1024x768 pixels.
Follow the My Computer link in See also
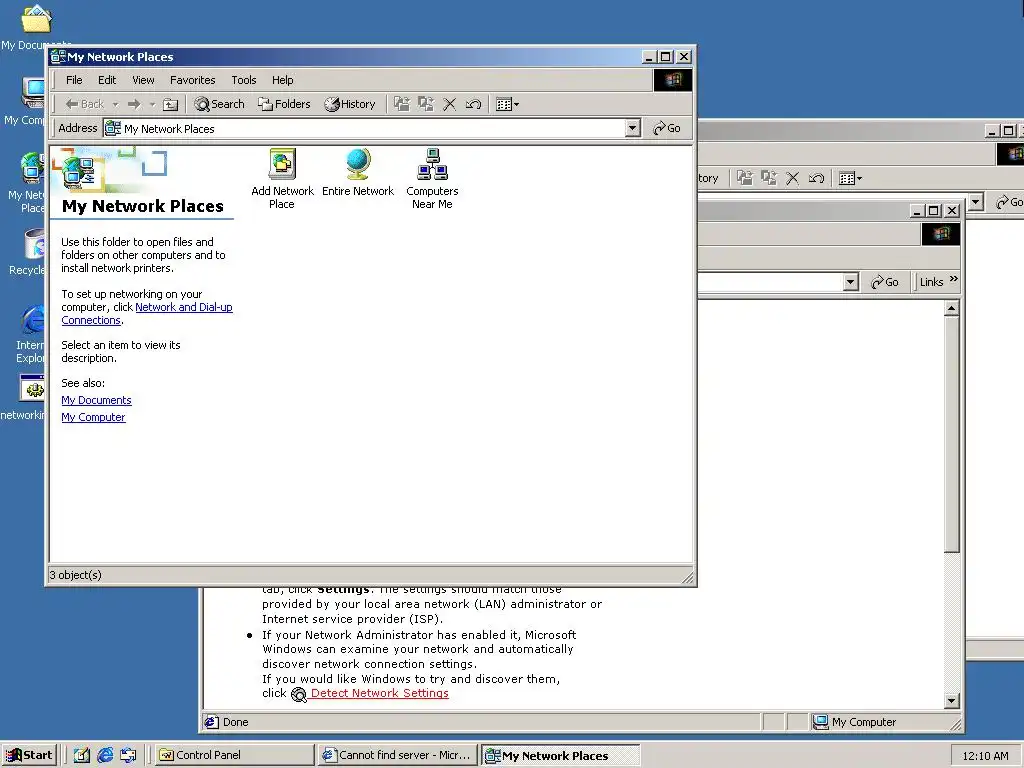(93, 417)
